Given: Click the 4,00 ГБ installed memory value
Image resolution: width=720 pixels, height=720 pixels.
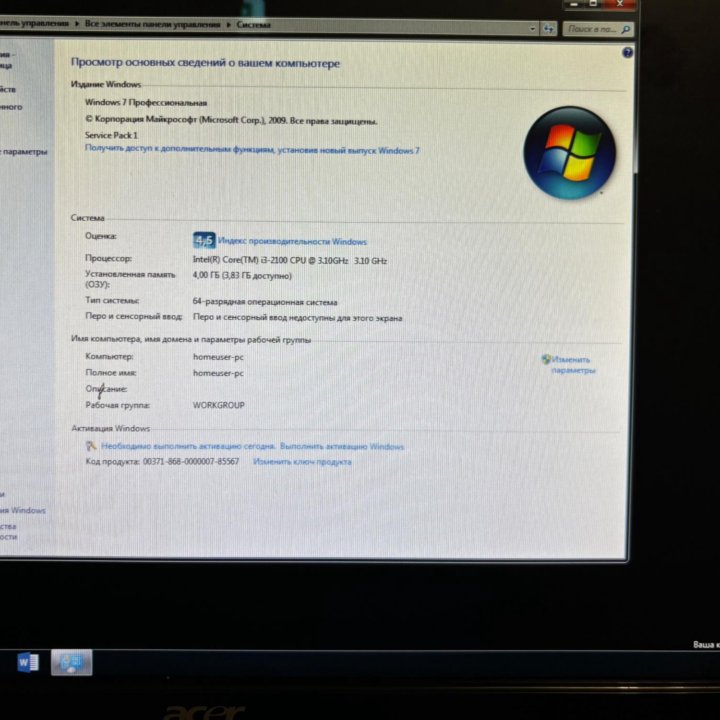Looking at the screenshot, I should [242, 276].
